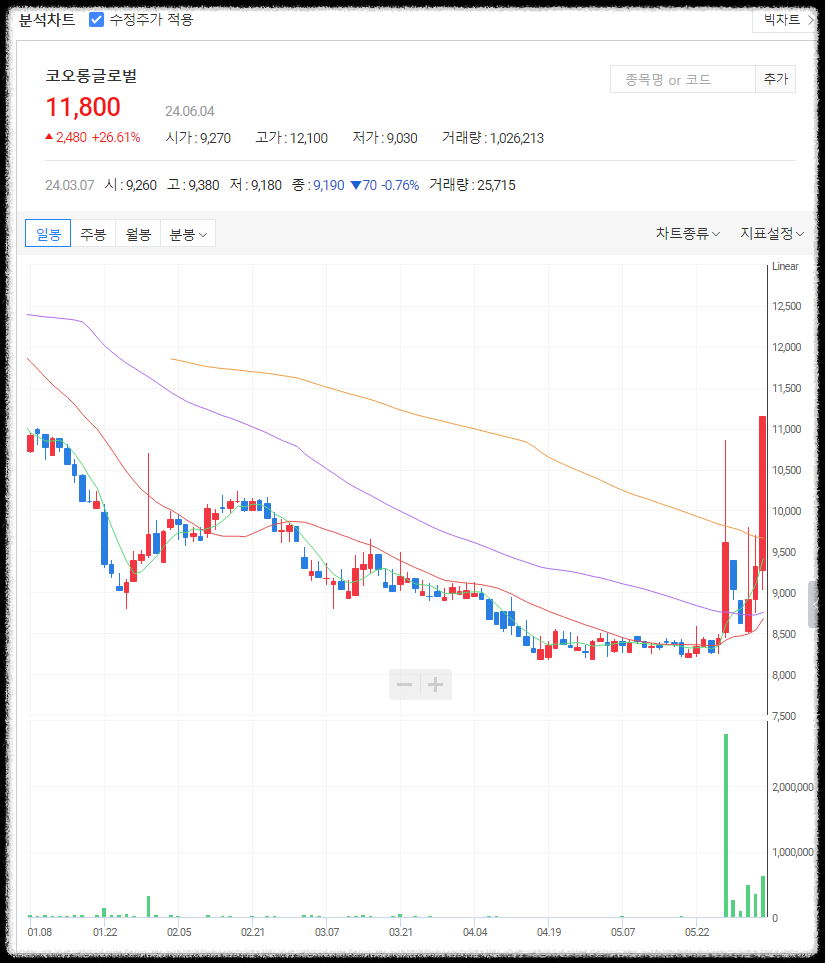
Task: Click the 2,000,000 volume axis label
Action: coord(792,787)
